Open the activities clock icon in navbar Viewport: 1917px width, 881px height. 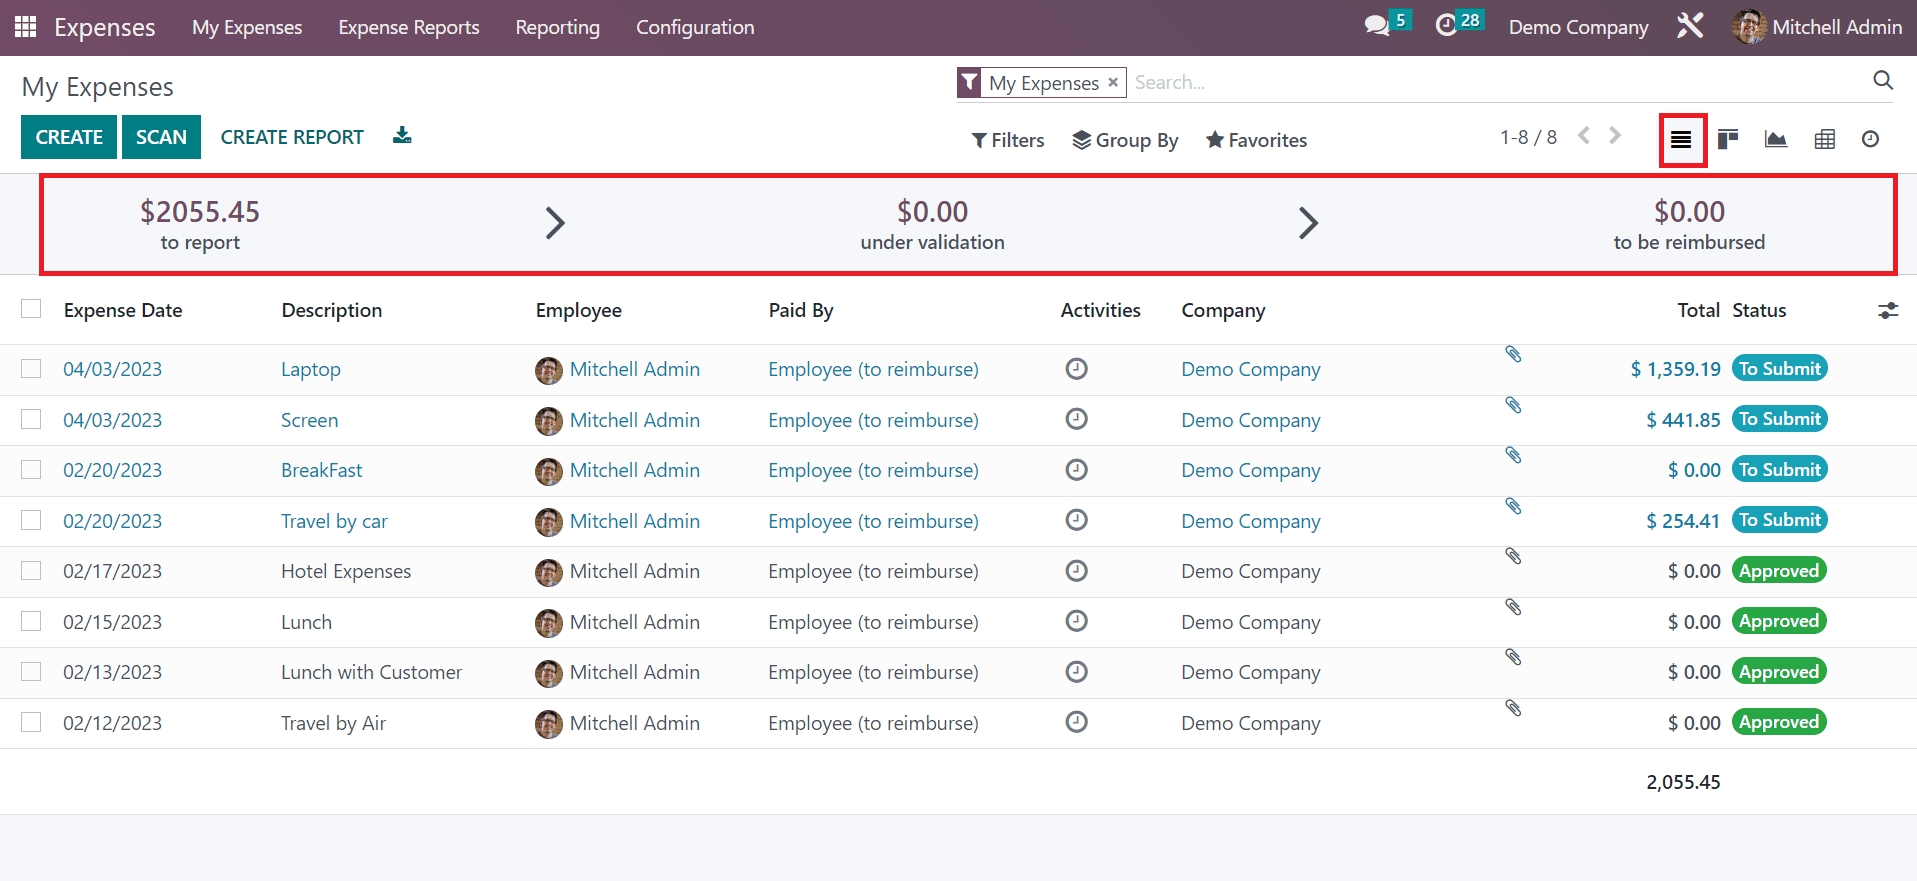tap(1446, 26)
